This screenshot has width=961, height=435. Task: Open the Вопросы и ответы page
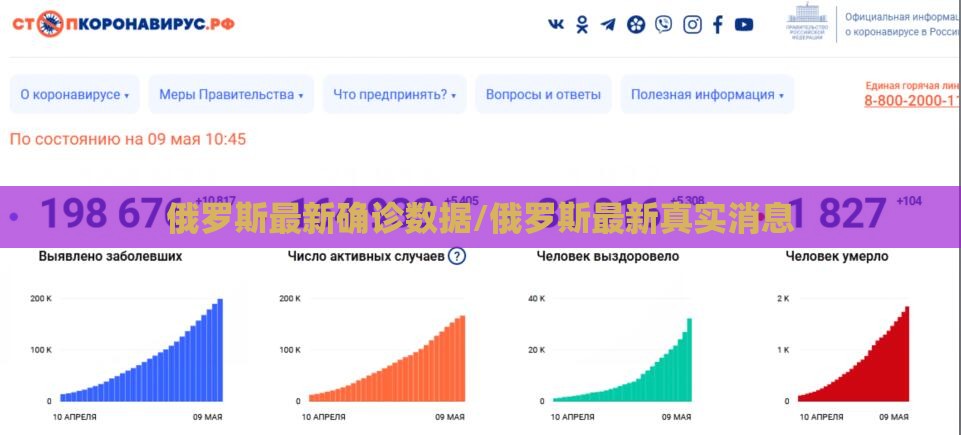click(543, 94)
